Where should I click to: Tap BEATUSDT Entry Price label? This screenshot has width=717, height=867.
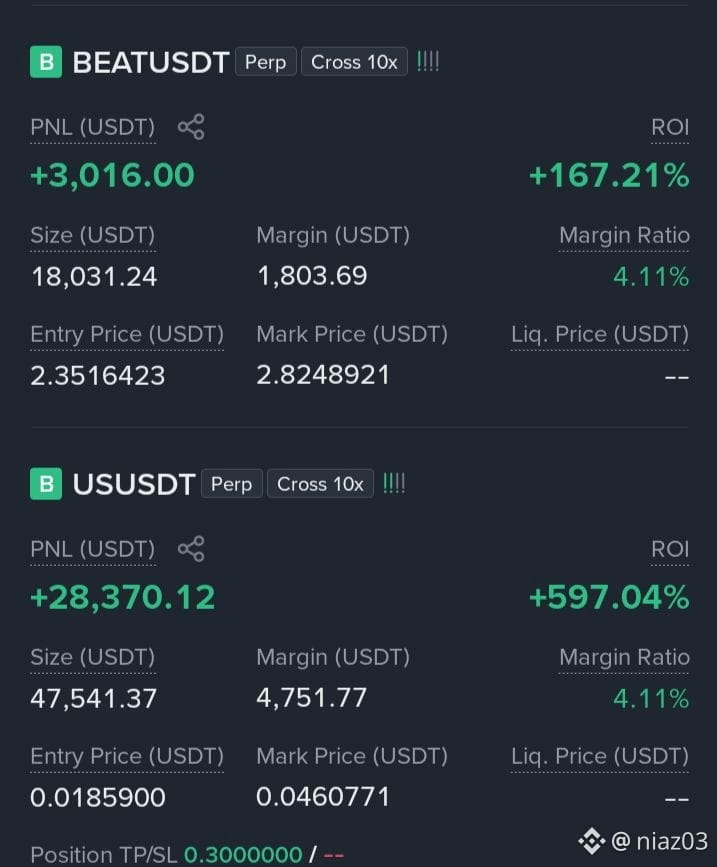point(127,334)
